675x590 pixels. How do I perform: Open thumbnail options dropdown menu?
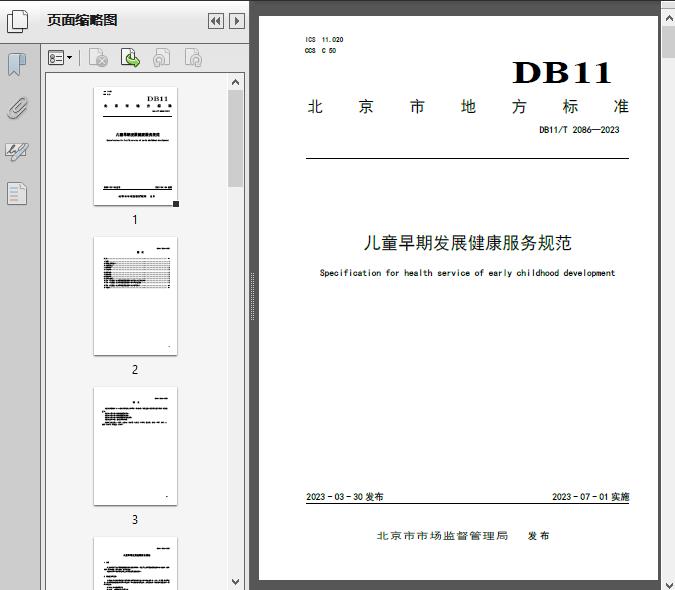(x=60, y=59)
